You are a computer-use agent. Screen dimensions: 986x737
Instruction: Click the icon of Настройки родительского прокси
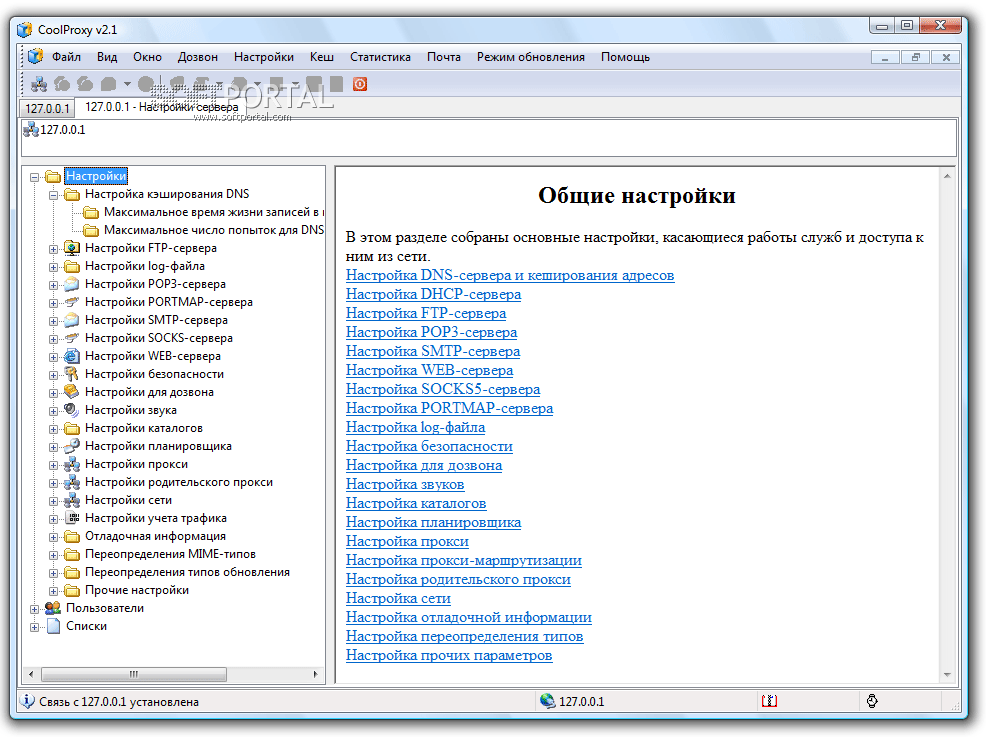coord(72,482)
